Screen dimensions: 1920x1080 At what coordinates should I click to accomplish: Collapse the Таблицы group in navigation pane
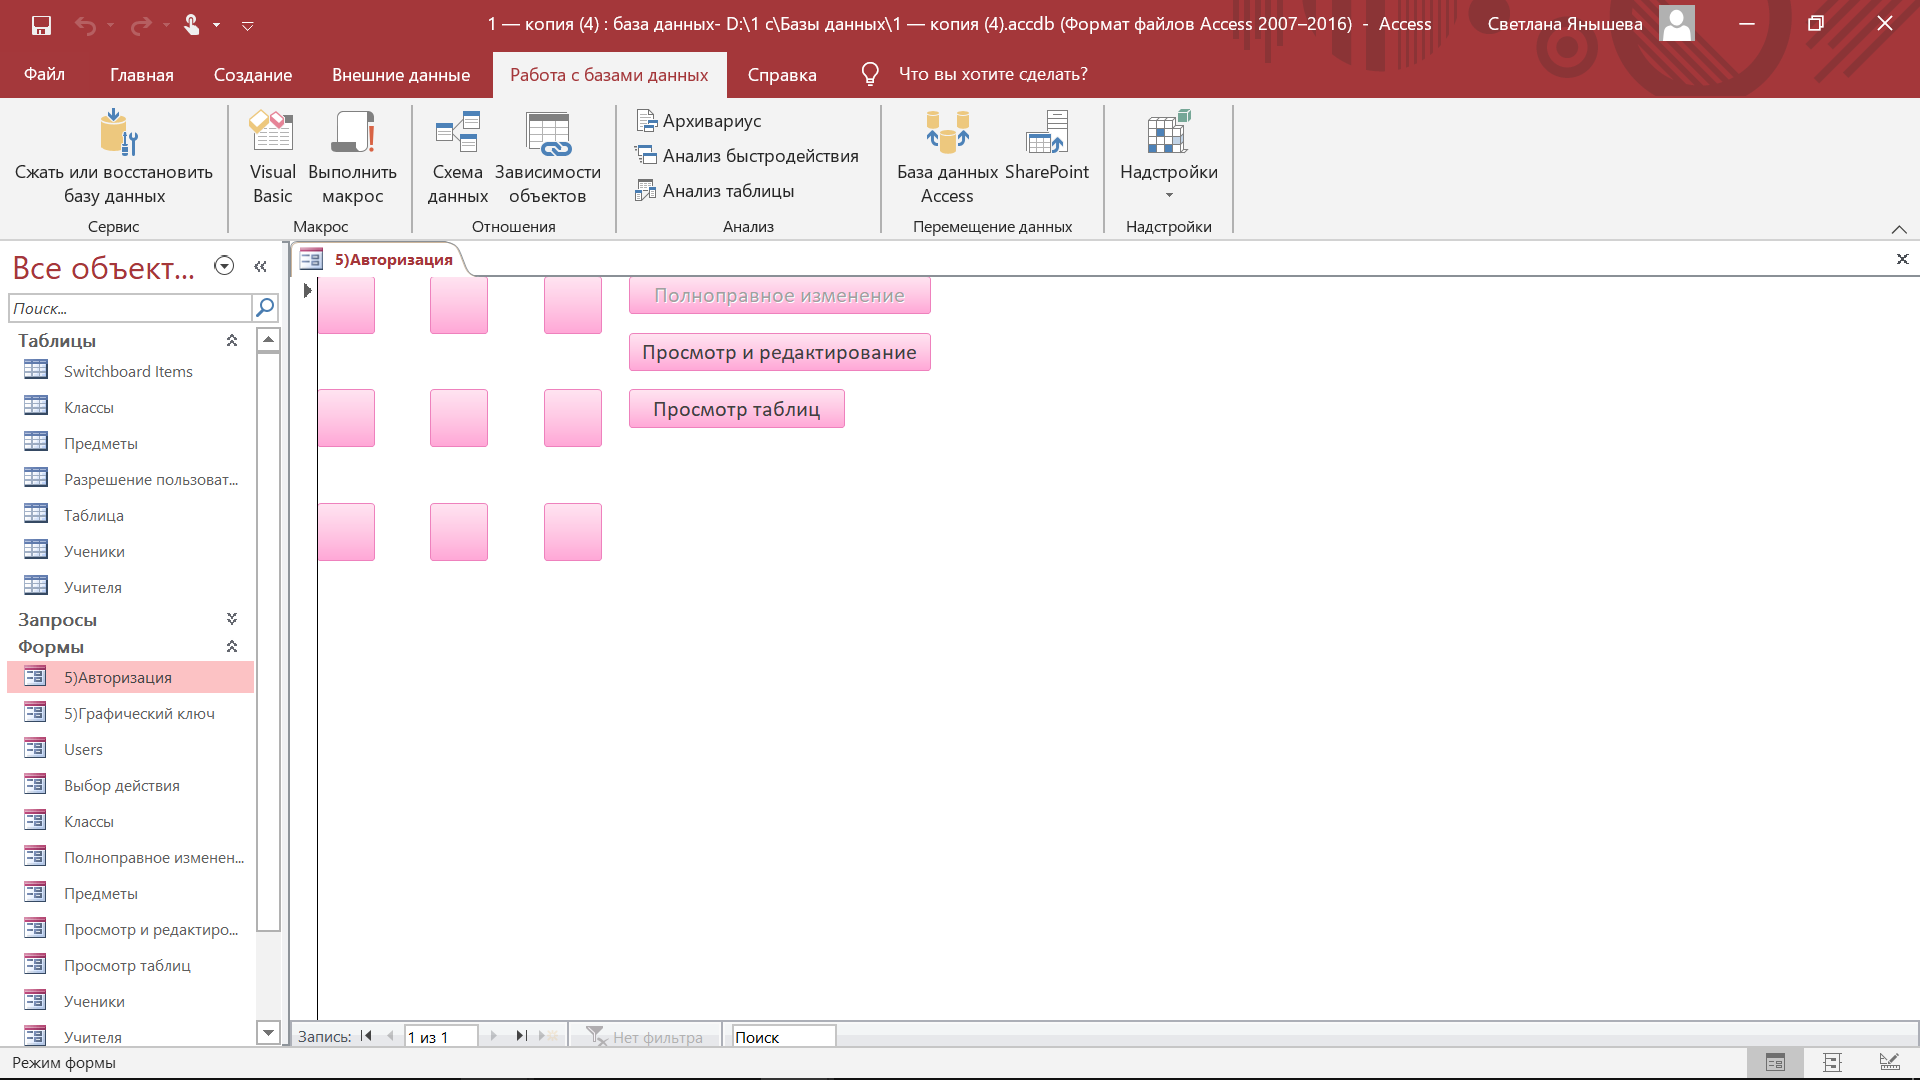pyautogui.click(x=232, y=341)
